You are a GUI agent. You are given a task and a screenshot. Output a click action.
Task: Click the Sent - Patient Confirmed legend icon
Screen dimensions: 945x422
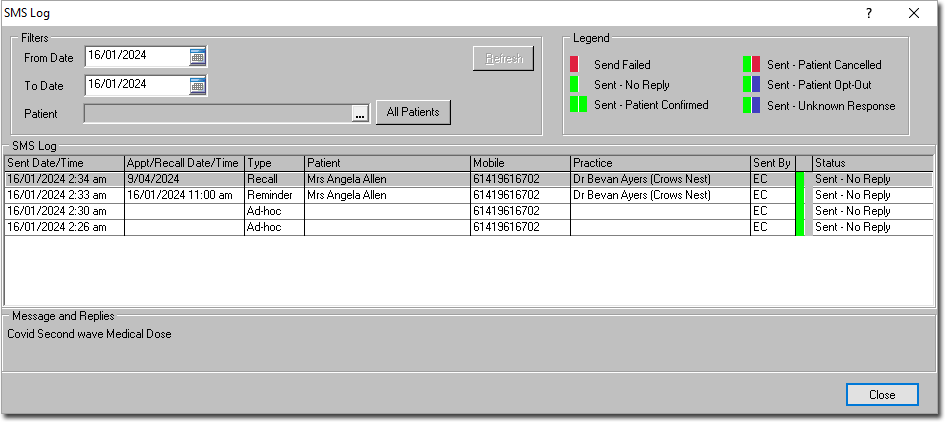[578, 105]
